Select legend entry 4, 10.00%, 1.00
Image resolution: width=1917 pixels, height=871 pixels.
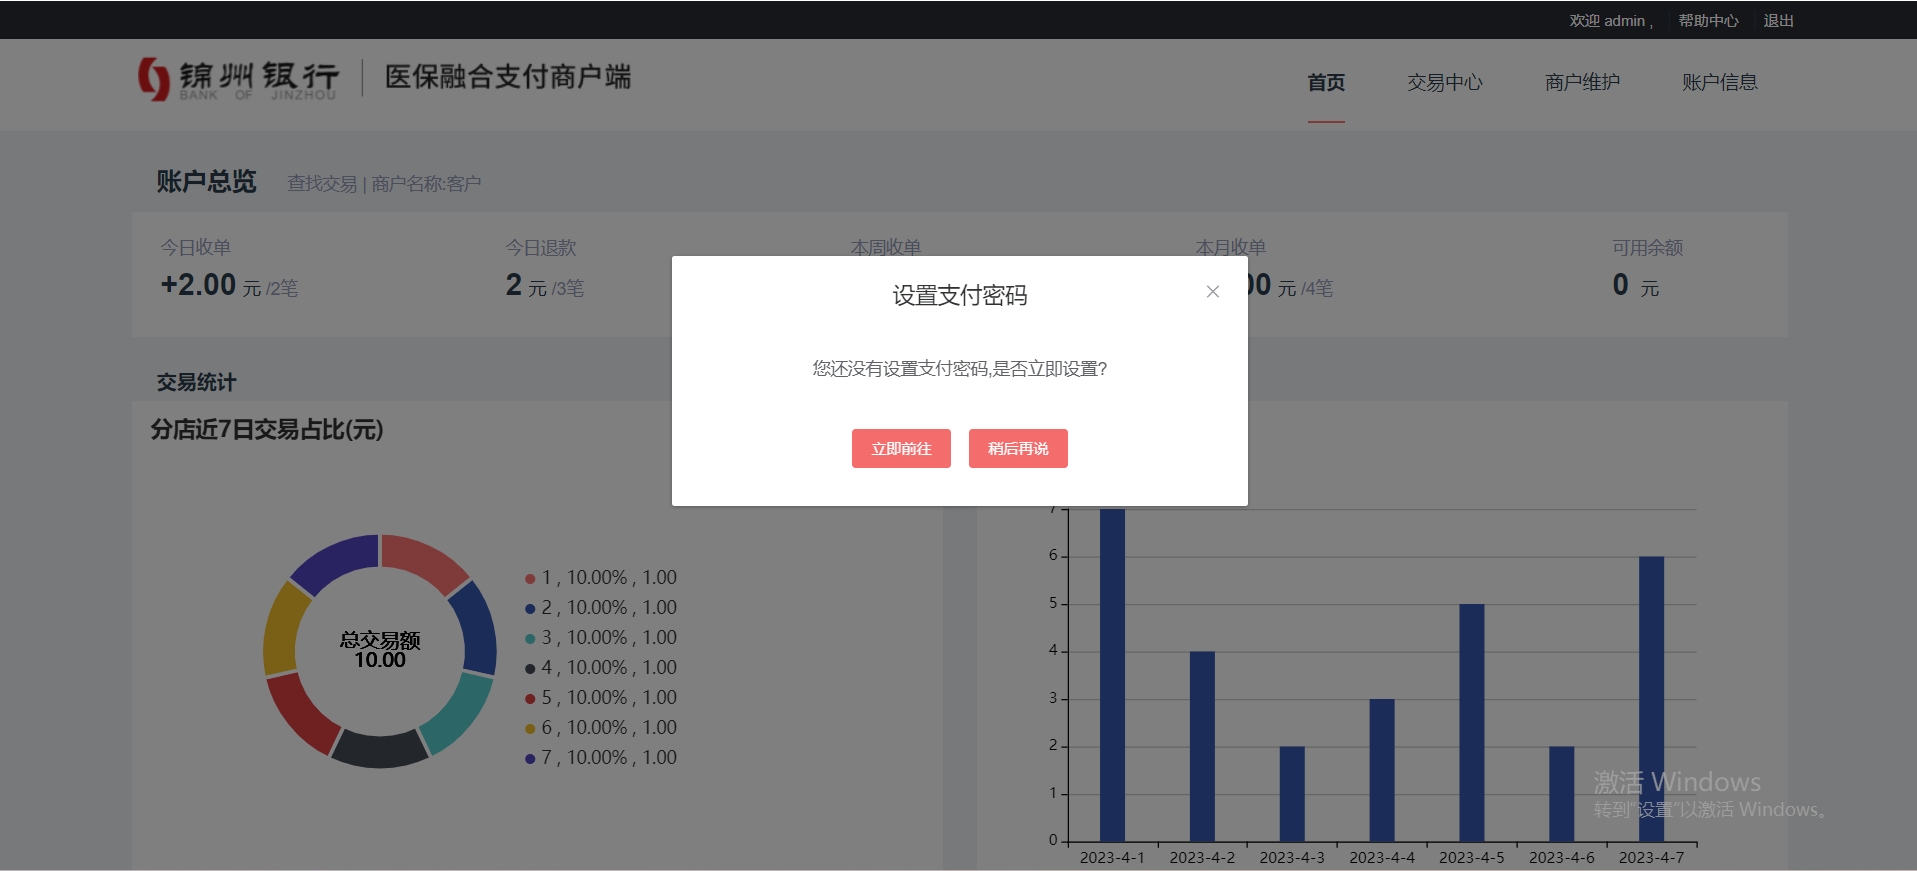(601, 667)
